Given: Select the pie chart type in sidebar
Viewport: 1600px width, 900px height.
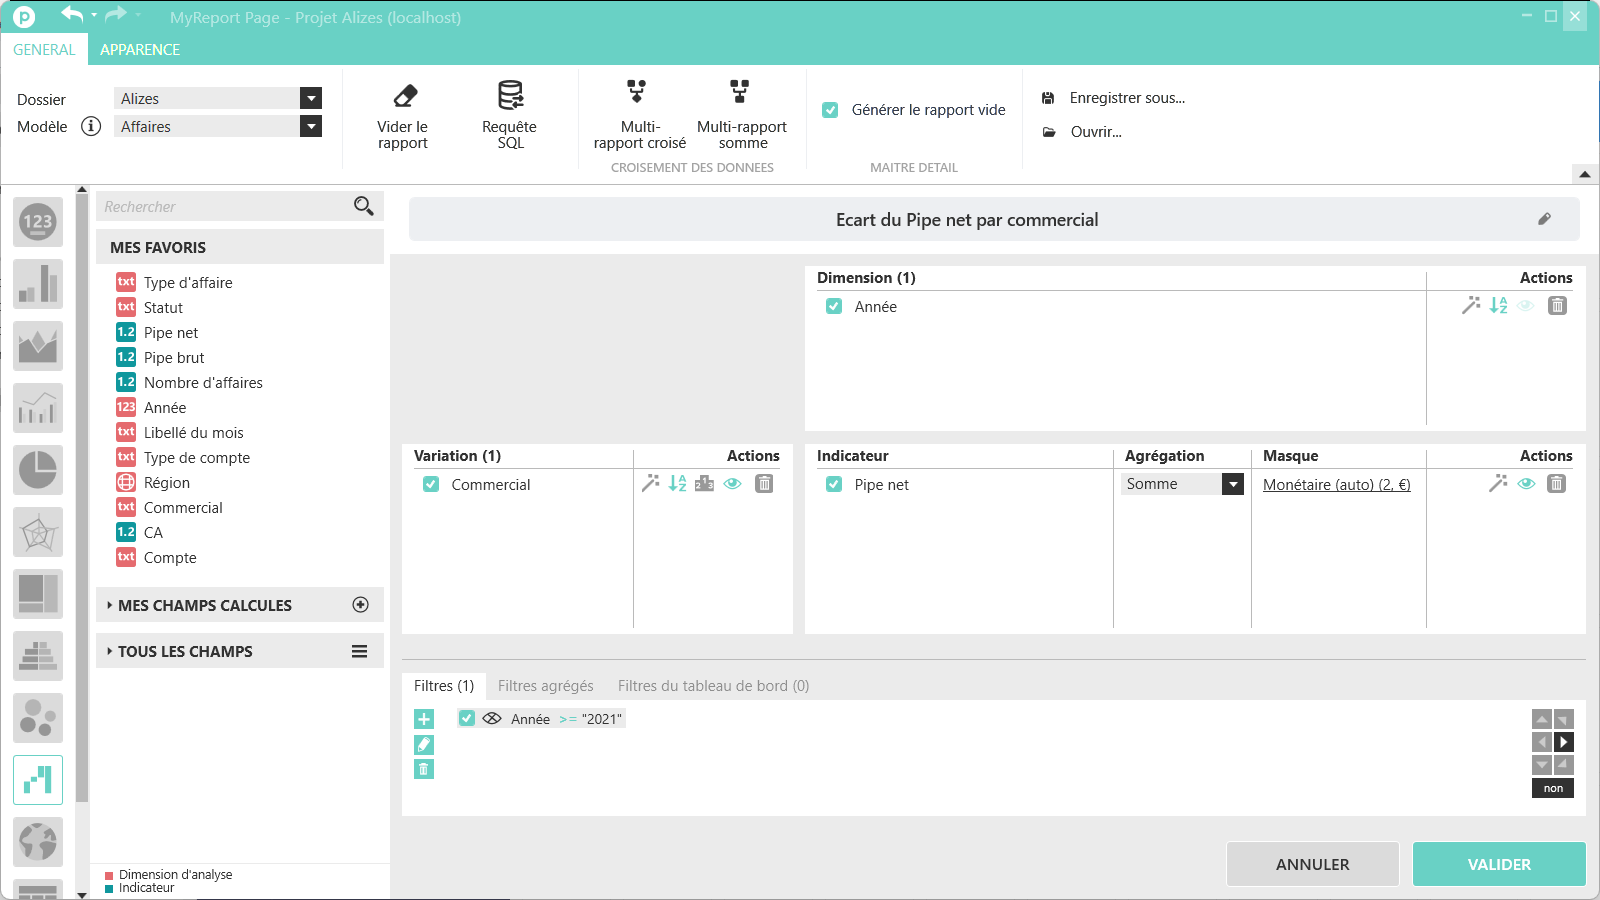Looking at the screenshot, I should pos(38,470).
